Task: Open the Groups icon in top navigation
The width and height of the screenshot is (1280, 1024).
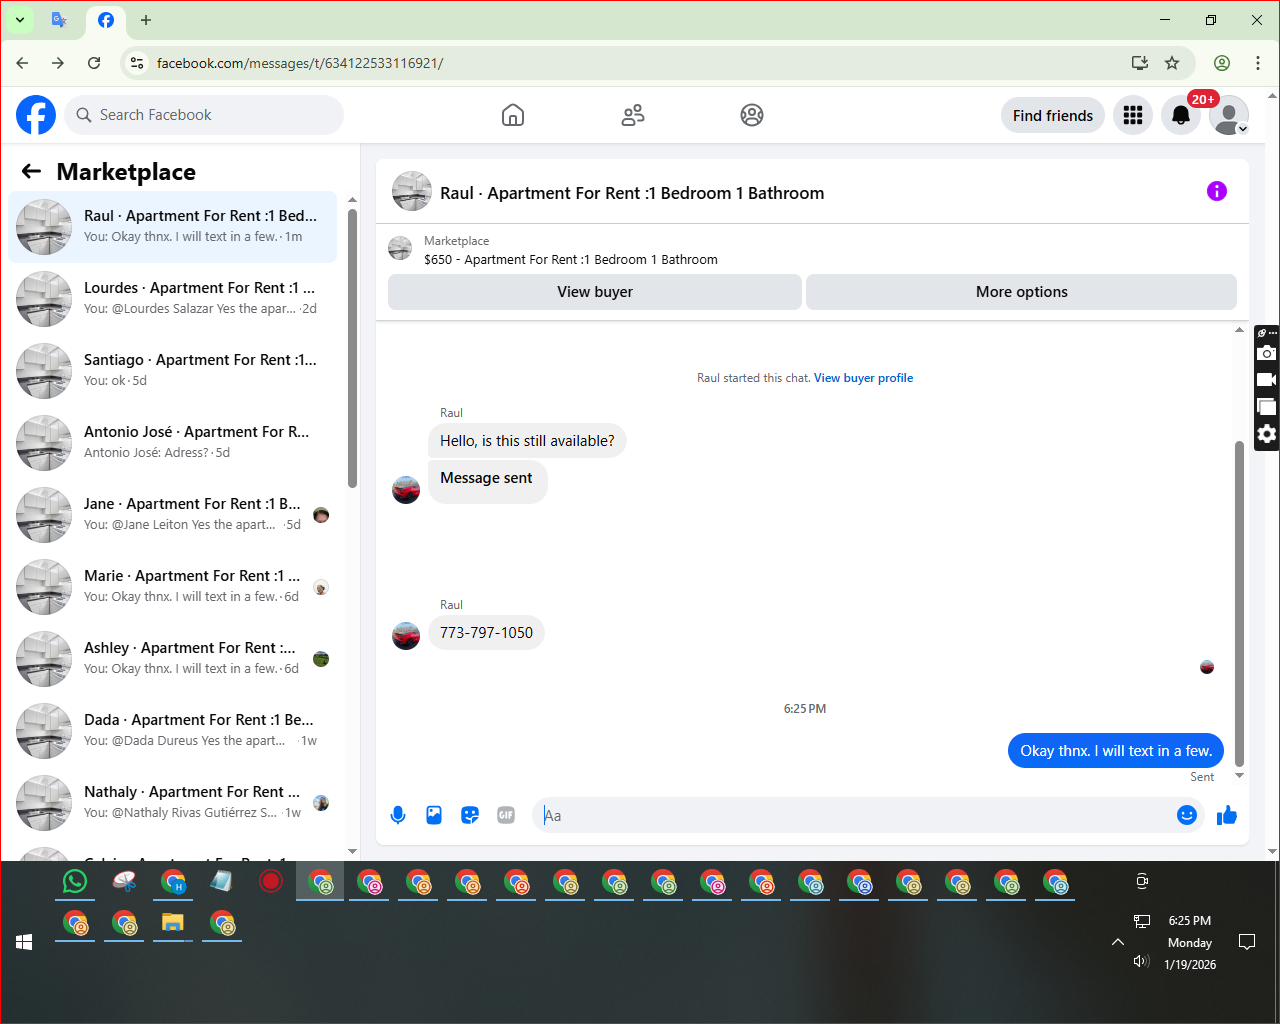Action: point(752,115)
